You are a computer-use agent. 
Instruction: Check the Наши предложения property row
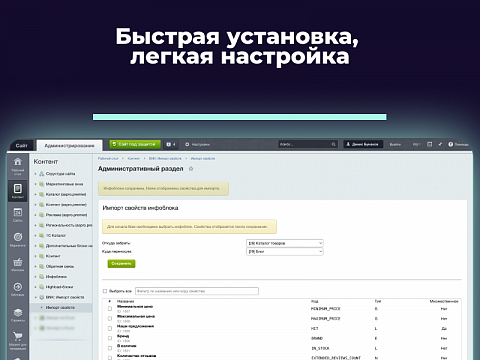110,329
